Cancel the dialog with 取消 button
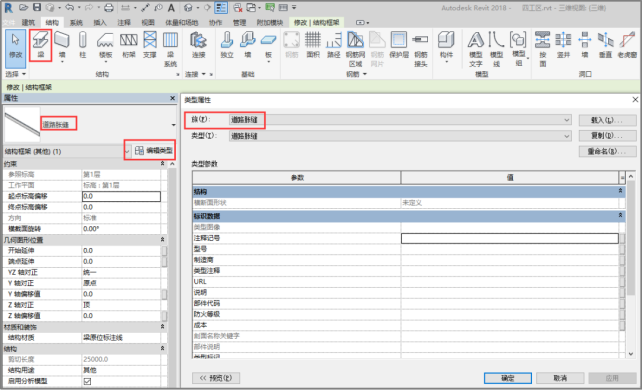Screen dimensions: 642x391 point(560,378)
